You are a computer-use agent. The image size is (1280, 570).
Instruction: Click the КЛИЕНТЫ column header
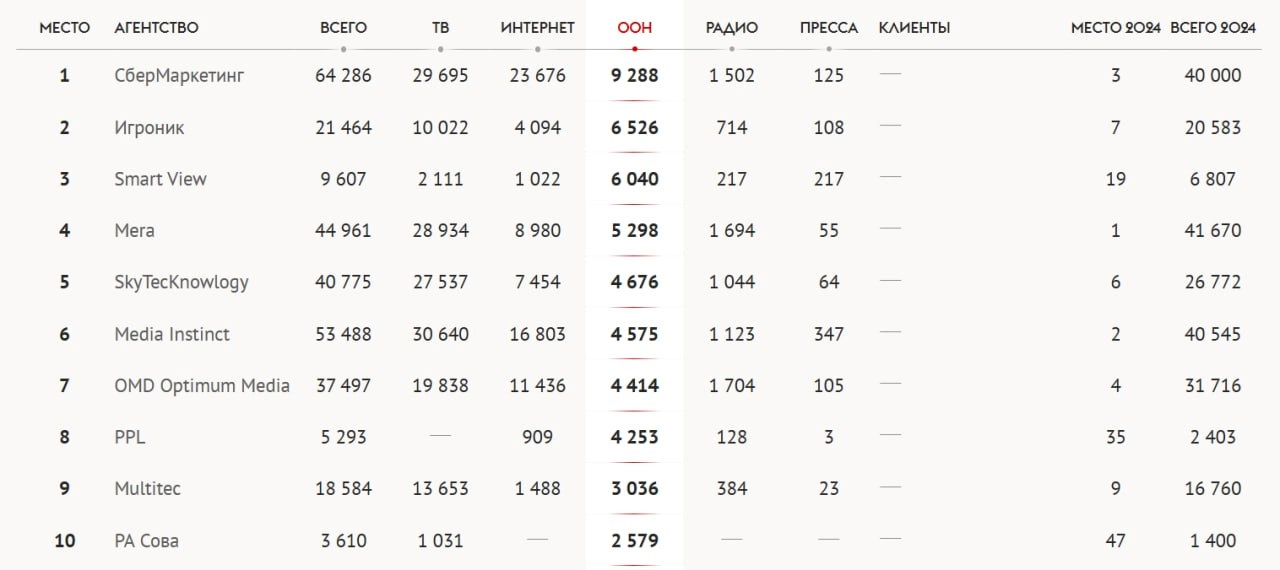915,28
